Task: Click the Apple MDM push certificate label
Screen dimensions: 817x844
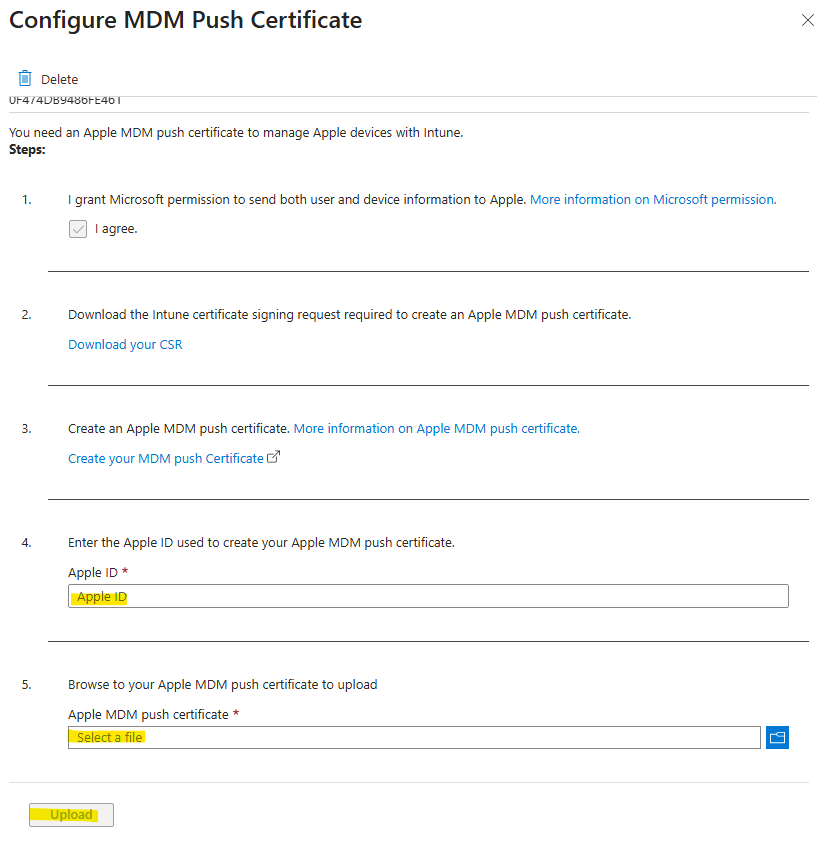Action: [148, 714]
